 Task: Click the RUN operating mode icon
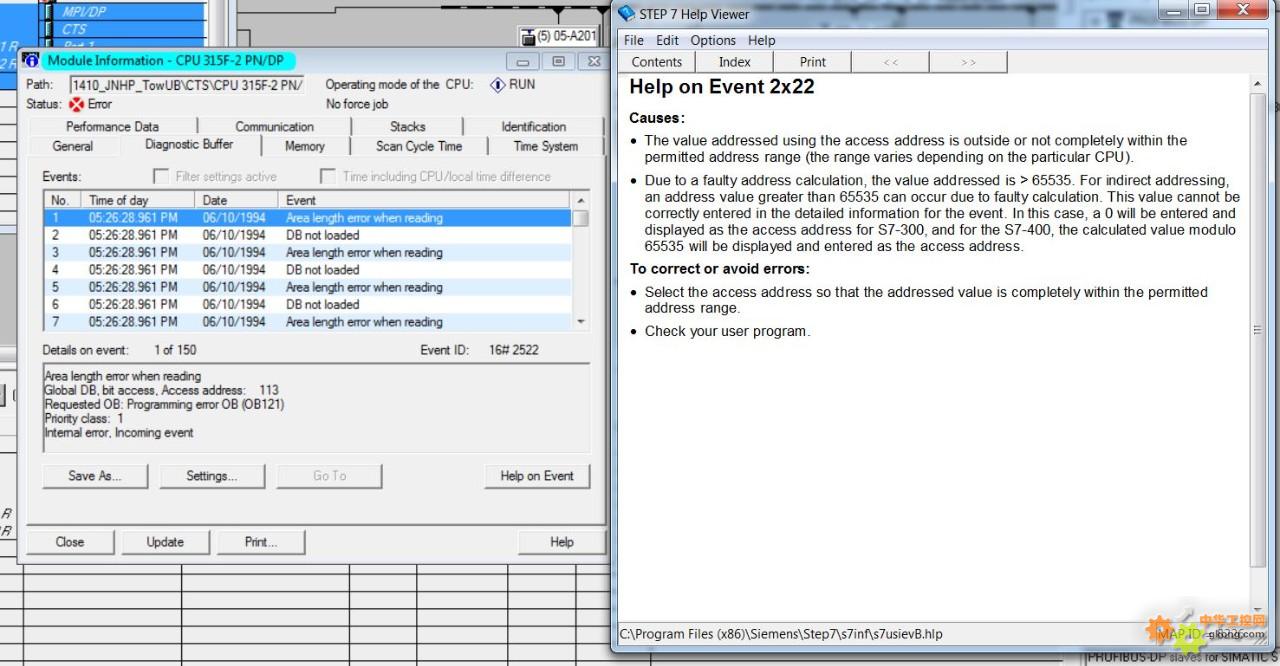pyautogui.click(x=497, y=85)
